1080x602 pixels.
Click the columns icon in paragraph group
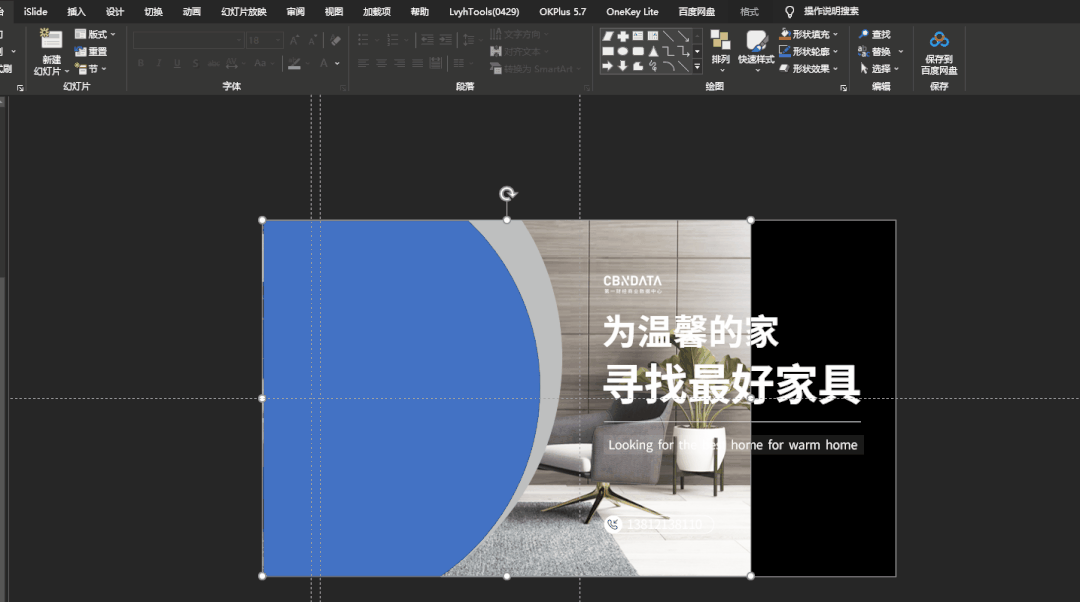tap(459, 63)
